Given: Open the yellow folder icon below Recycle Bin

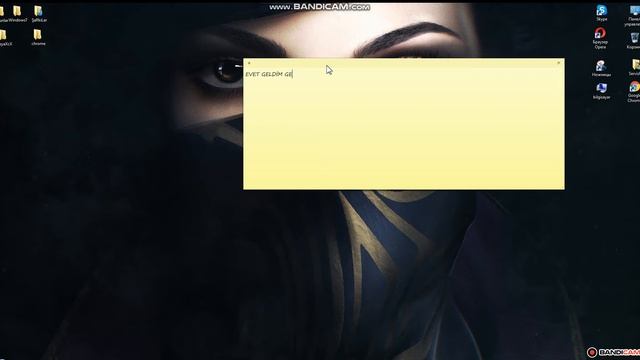Looking at the screenshot, I should pyautogui.click(x=635, y=67).
